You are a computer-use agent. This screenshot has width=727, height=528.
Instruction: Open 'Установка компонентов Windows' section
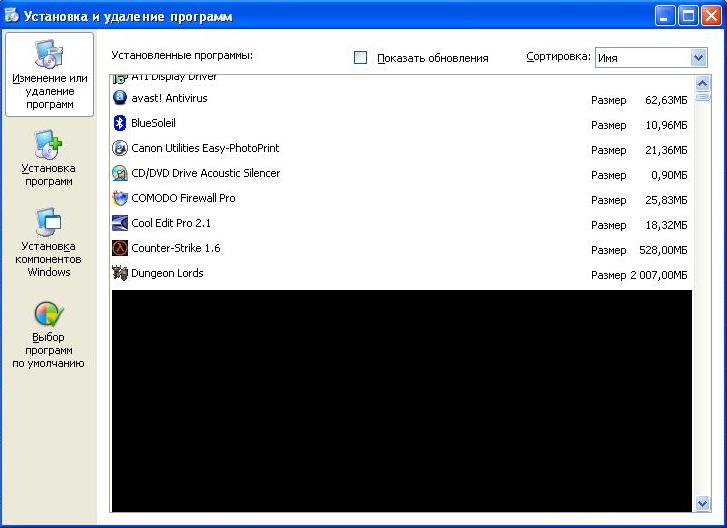49,242
